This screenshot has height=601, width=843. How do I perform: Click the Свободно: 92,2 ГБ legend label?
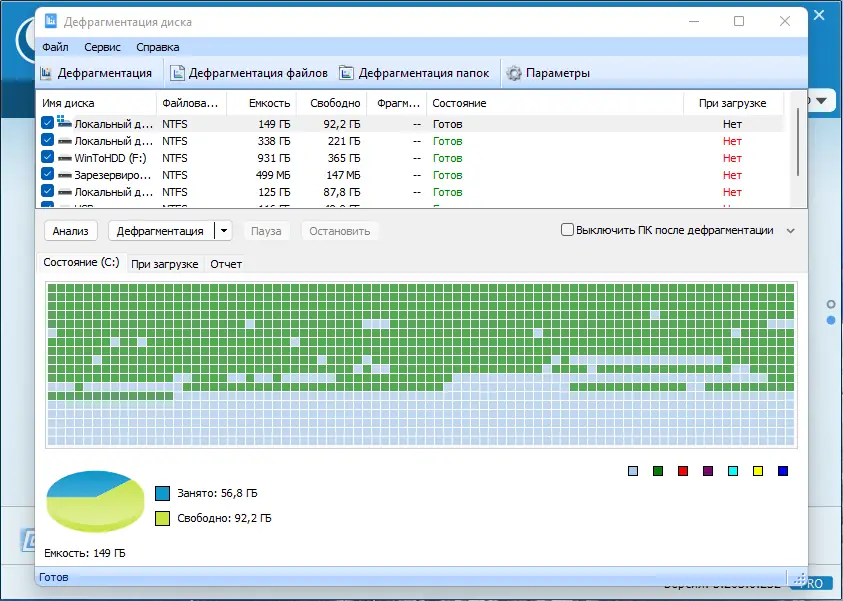coord(224,518)
